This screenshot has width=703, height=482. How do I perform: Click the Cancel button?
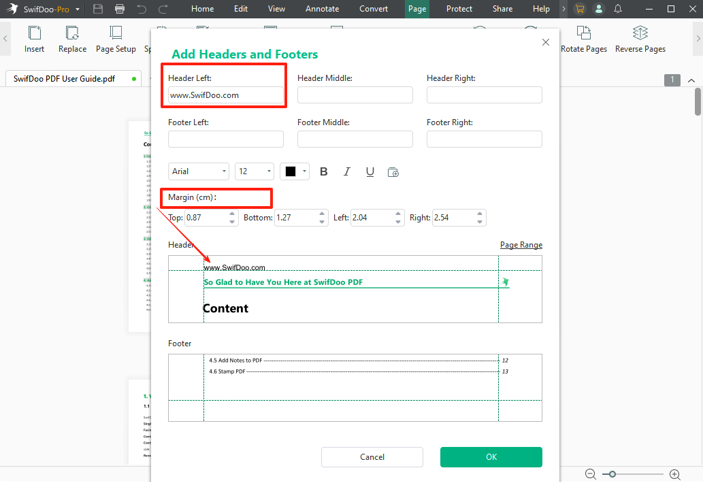(x=372, y=457)
